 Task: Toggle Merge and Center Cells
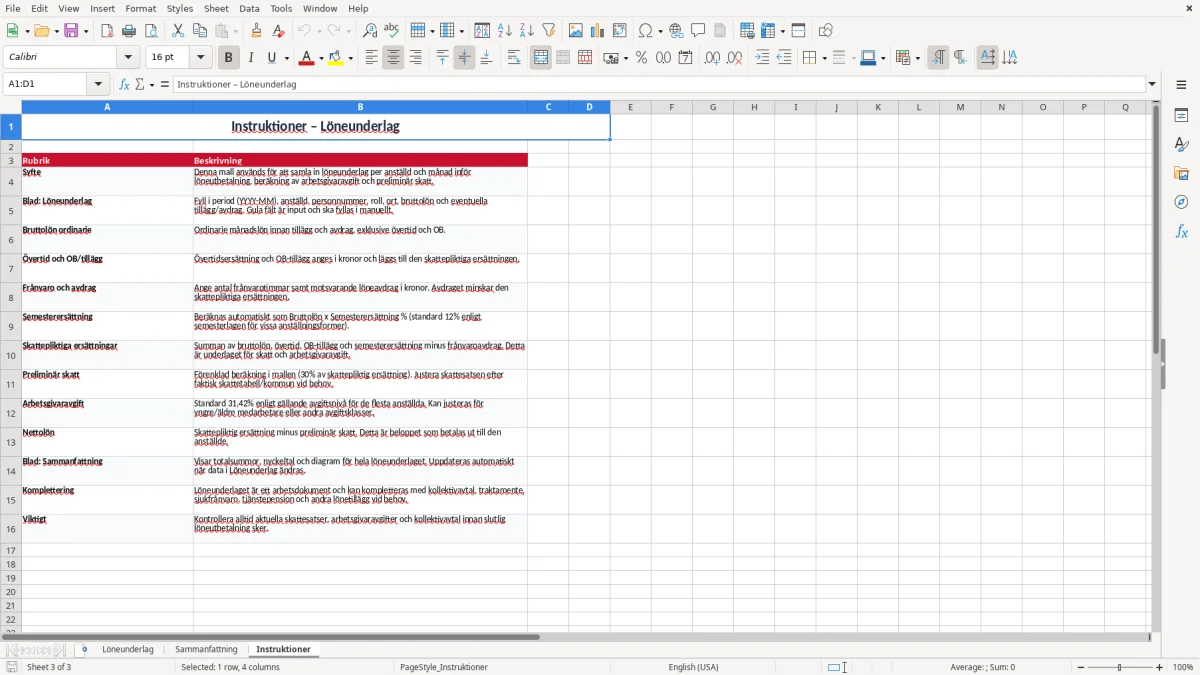(541, 58)
